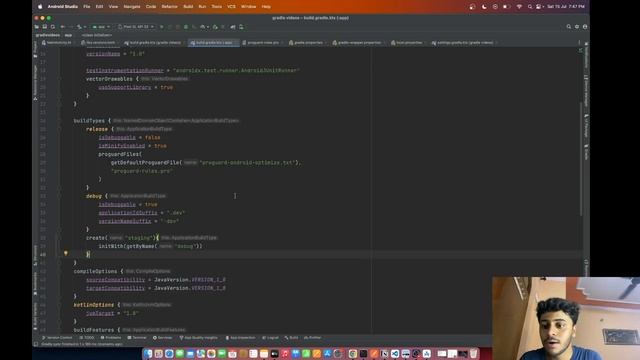Image resolution: width=640 pixels, height=360 pixels.
Task: Click the Make Project hammer icon
Action: coord(80,27)
